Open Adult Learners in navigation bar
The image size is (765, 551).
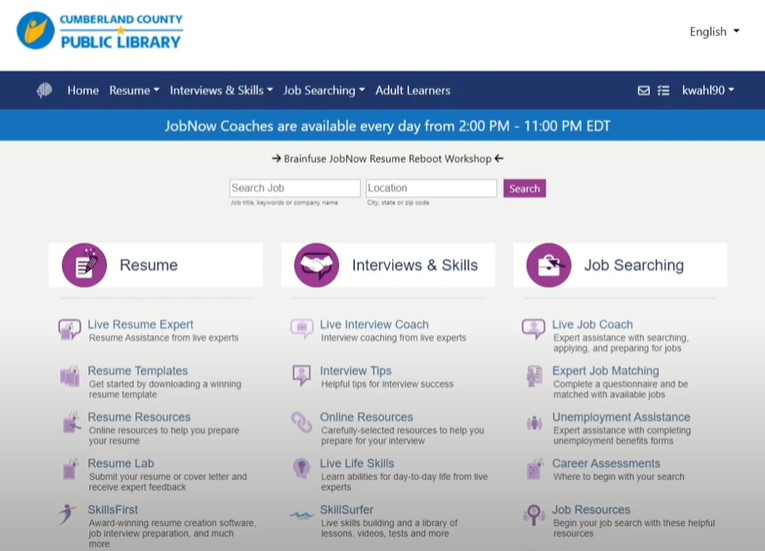click(412, 91)
